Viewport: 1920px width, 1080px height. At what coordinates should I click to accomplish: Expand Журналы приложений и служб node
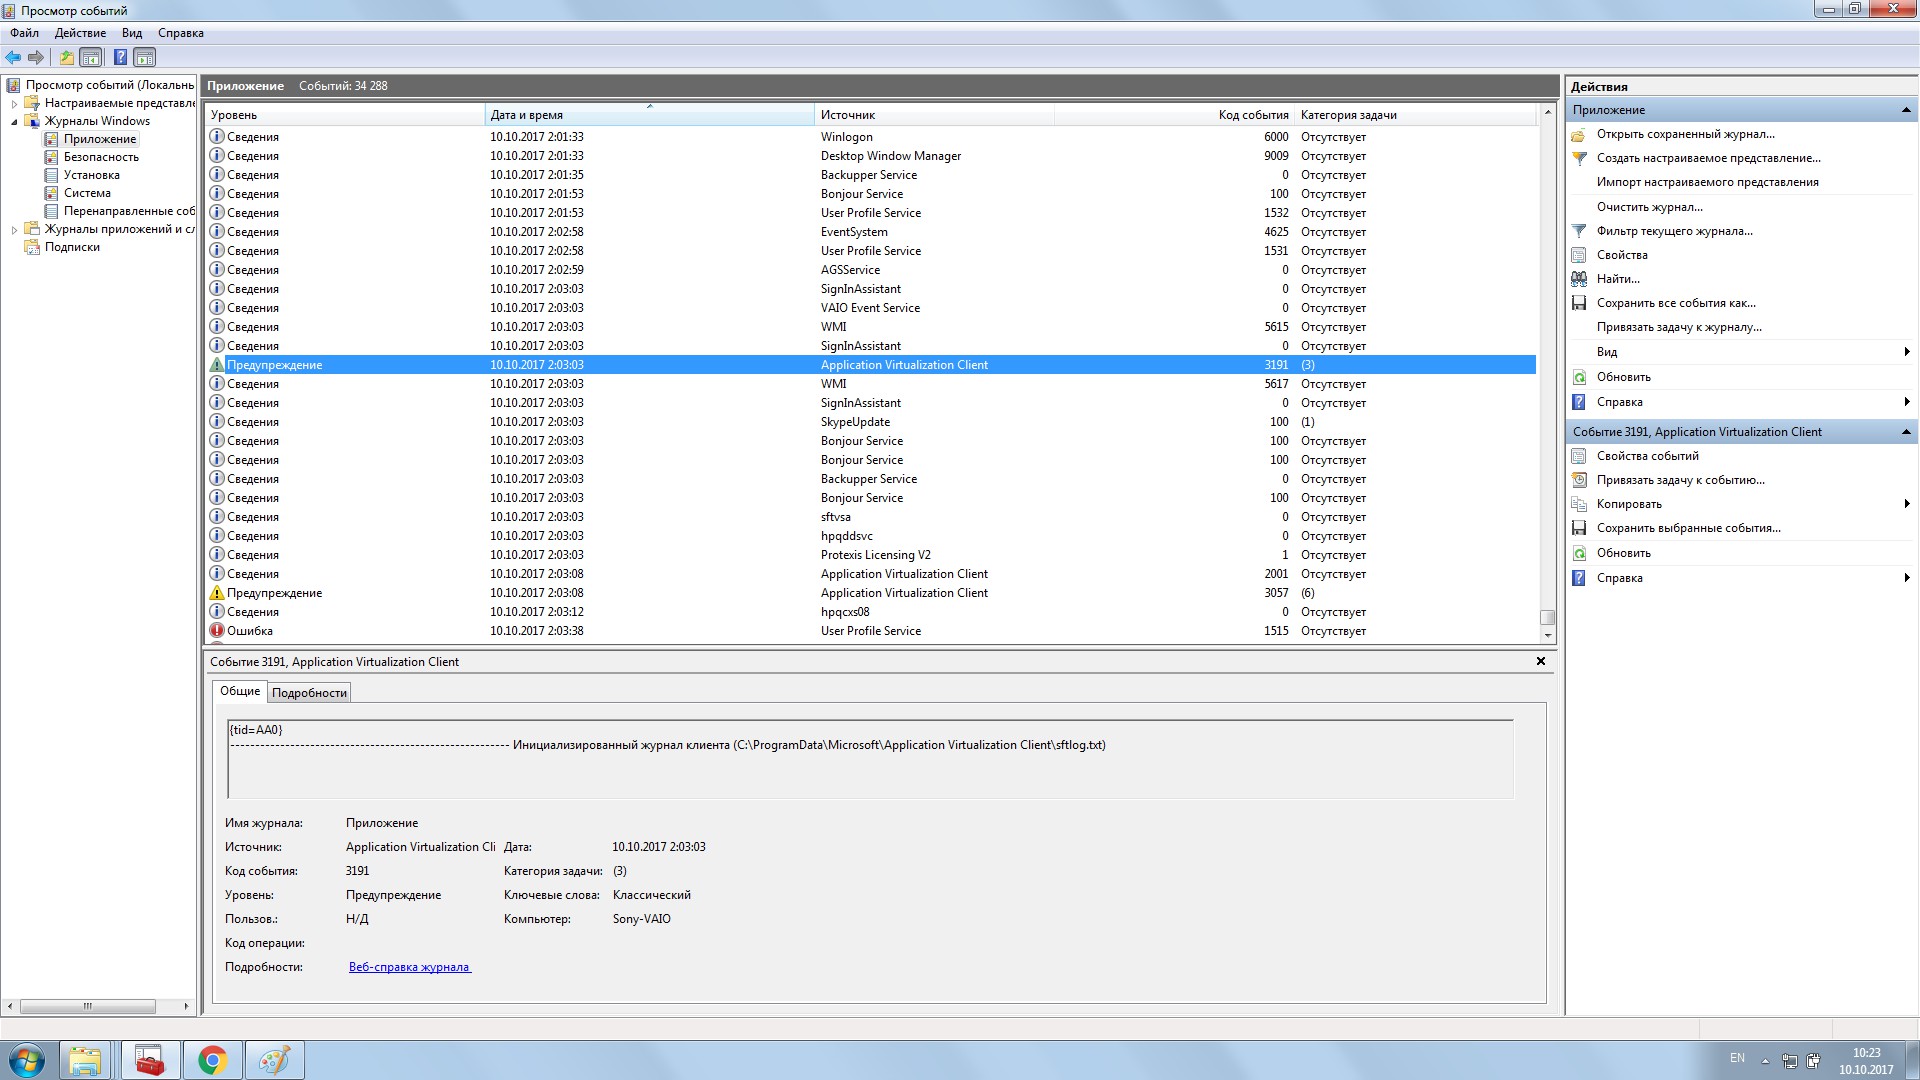(14, 229)
